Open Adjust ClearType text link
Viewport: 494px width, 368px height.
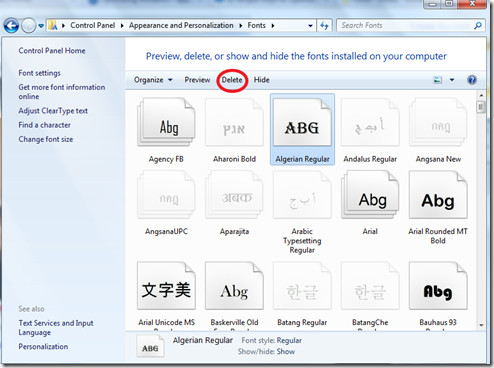point(53,111)
